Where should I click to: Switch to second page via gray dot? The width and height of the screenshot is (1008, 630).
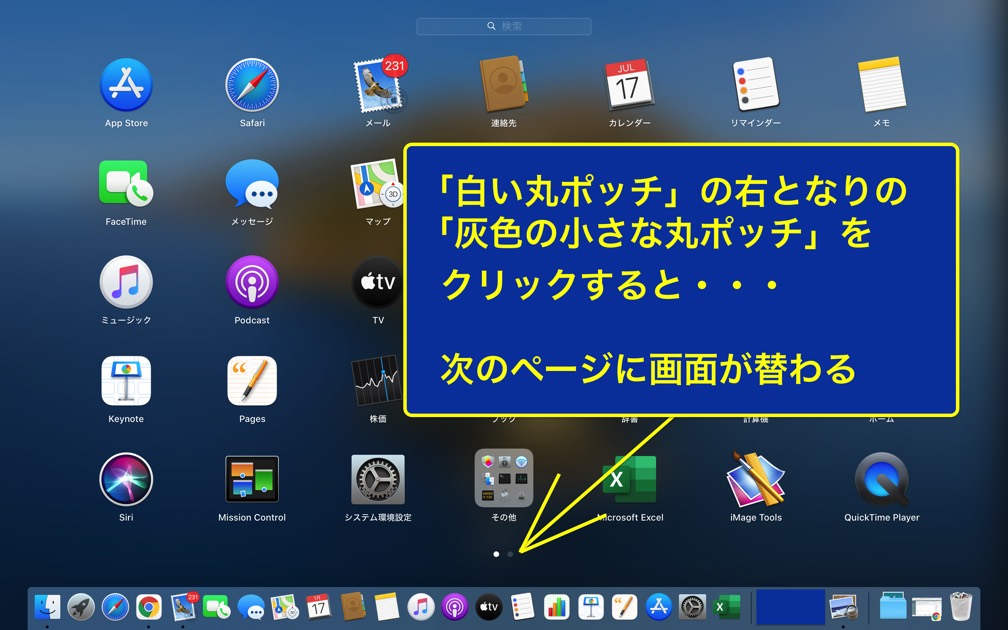pos(511,553)
